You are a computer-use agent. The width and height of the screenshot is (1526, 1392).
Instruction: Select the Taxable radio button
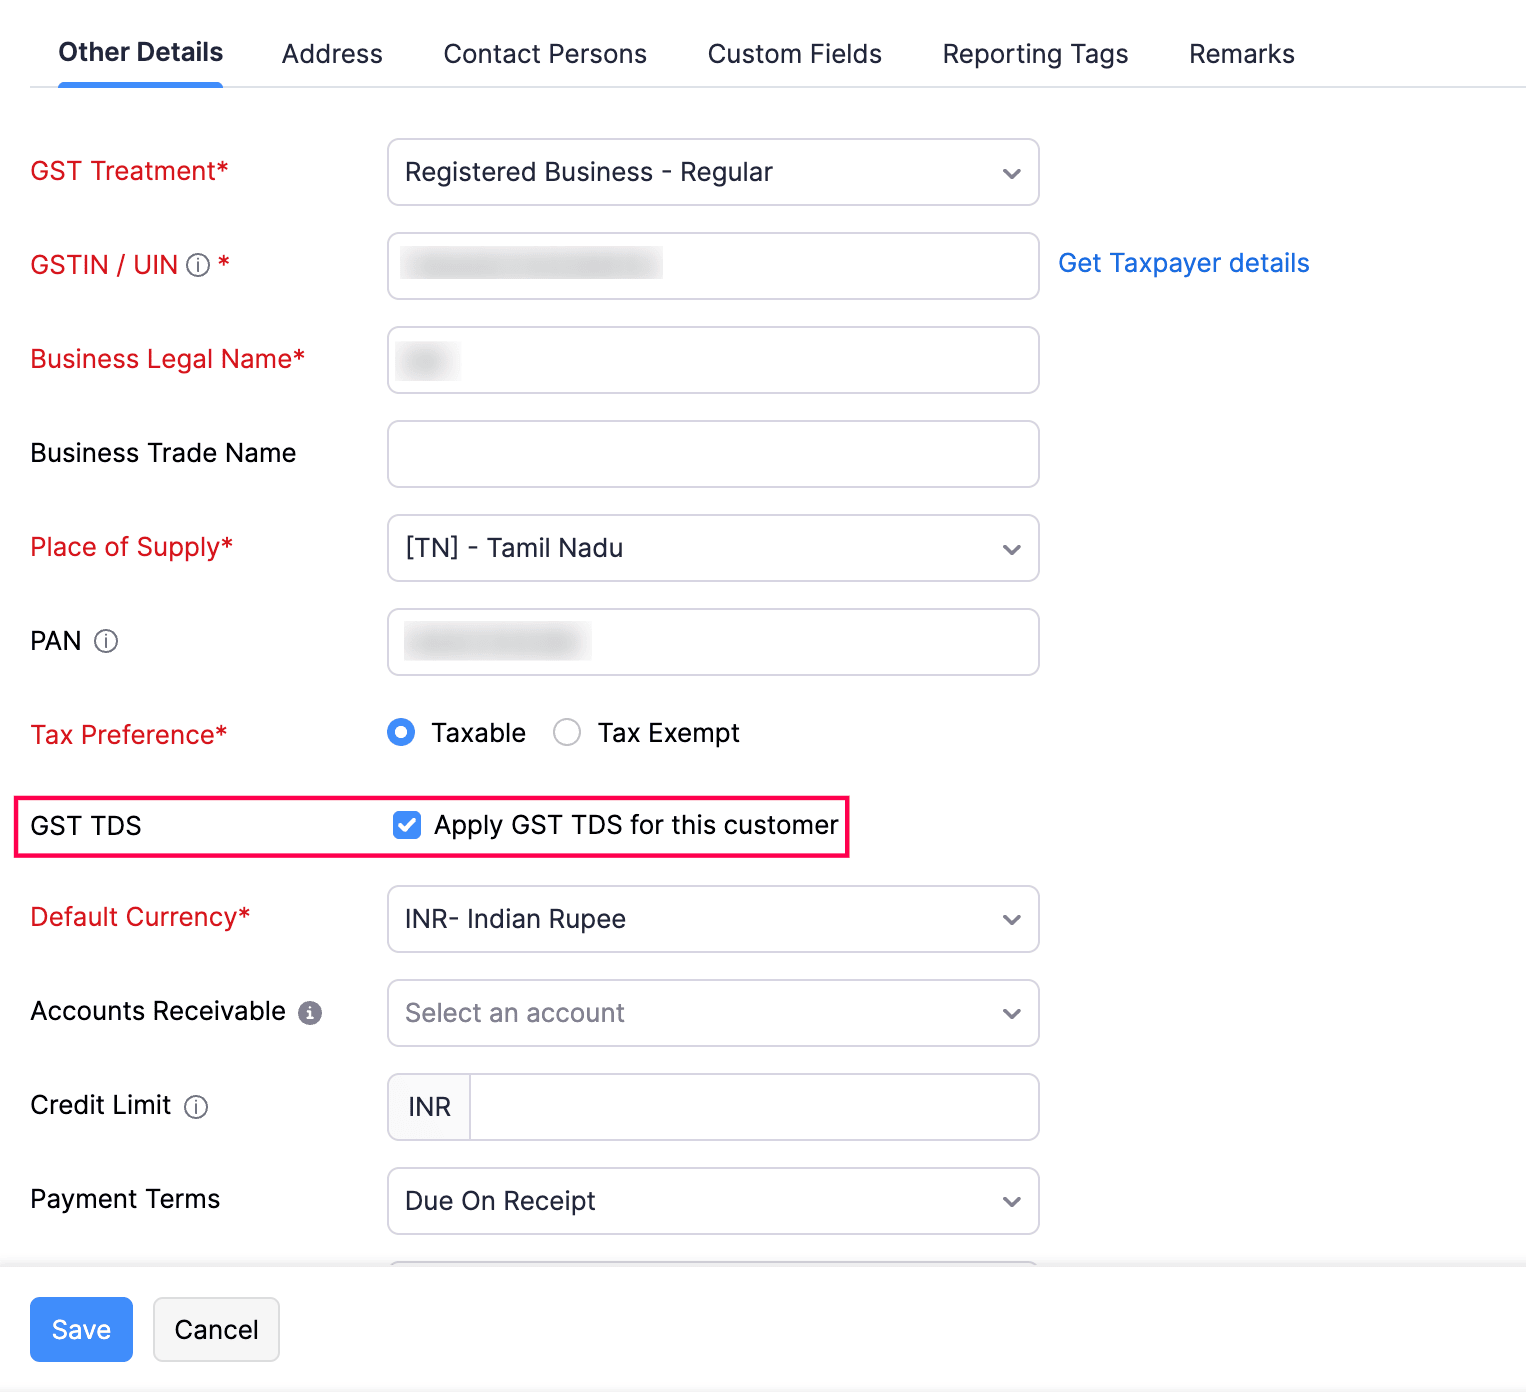pos(401,733)
